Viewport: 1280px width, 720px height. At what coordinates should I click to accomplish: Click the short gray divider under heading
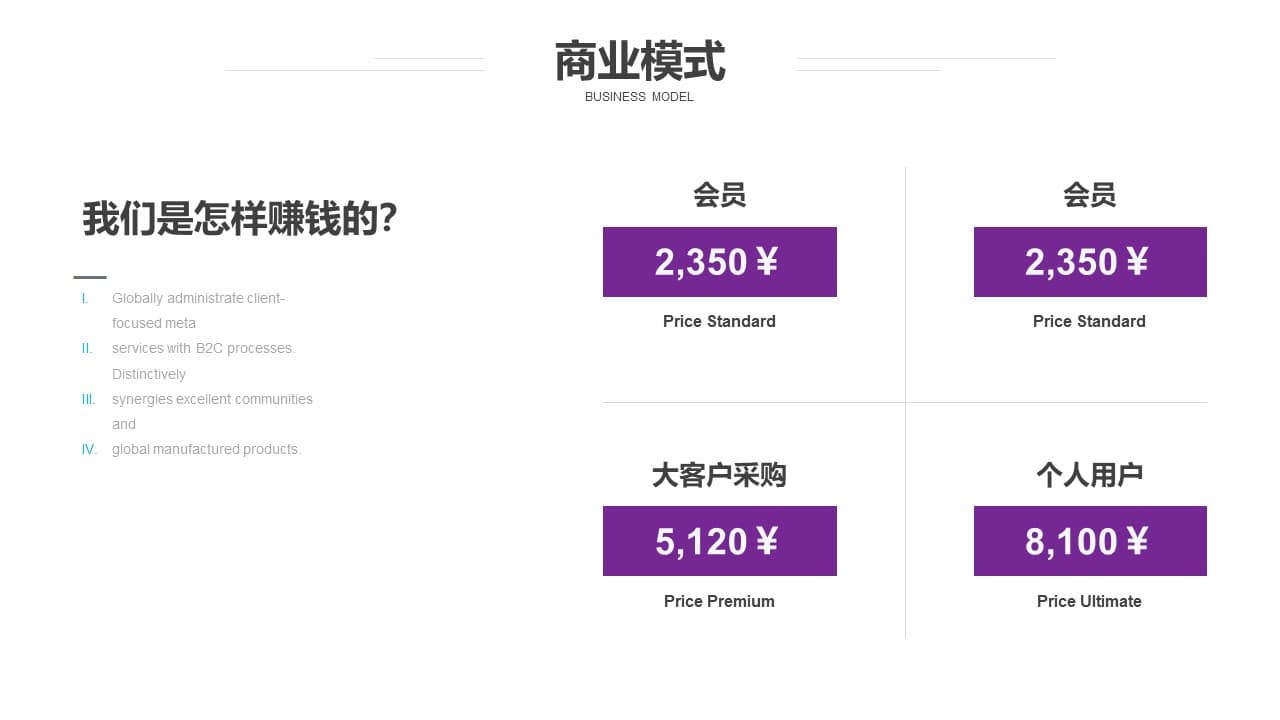click(90, 277)
